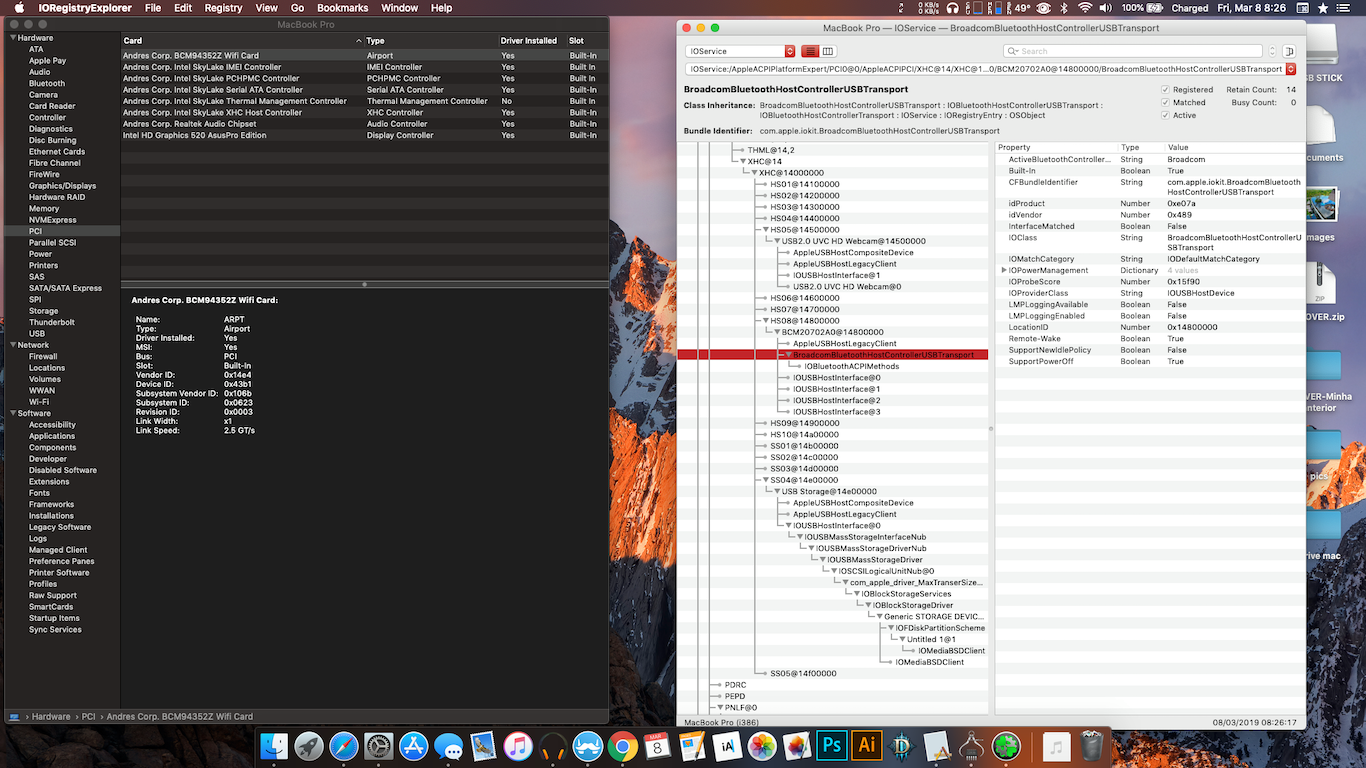Open System Preferences from the Dock
The width and height of the screenshot is (1366, 768).
pyautogui.click(x=378, y=745)
